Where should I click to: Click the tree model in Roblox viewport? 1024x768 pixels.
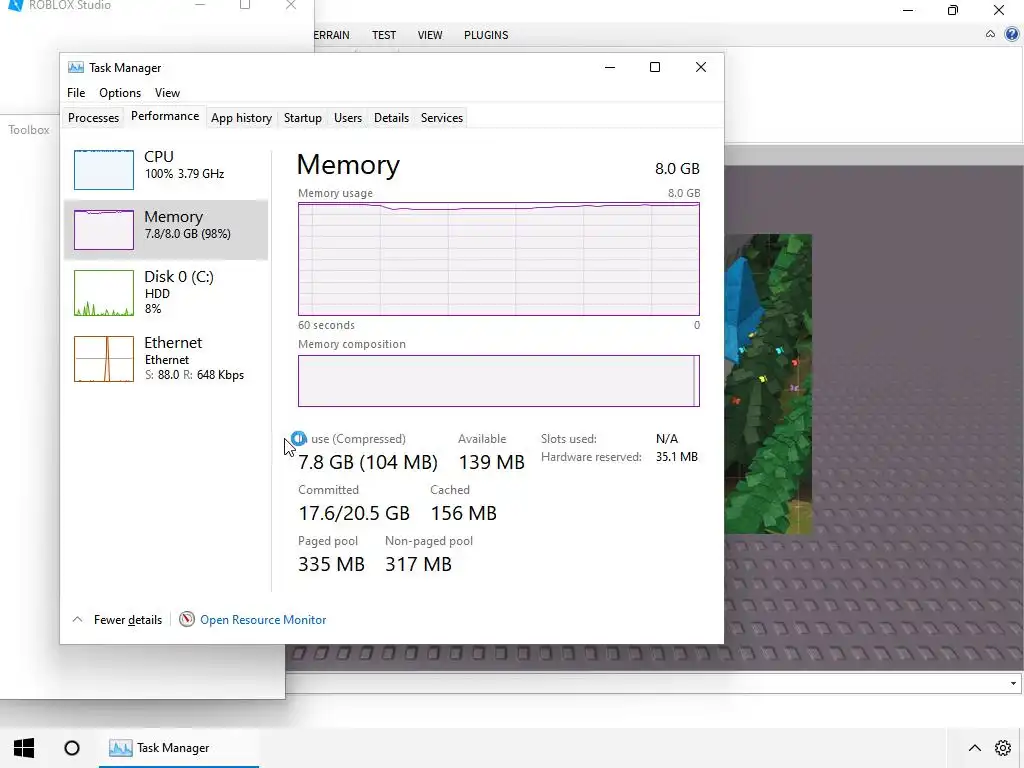768,384
